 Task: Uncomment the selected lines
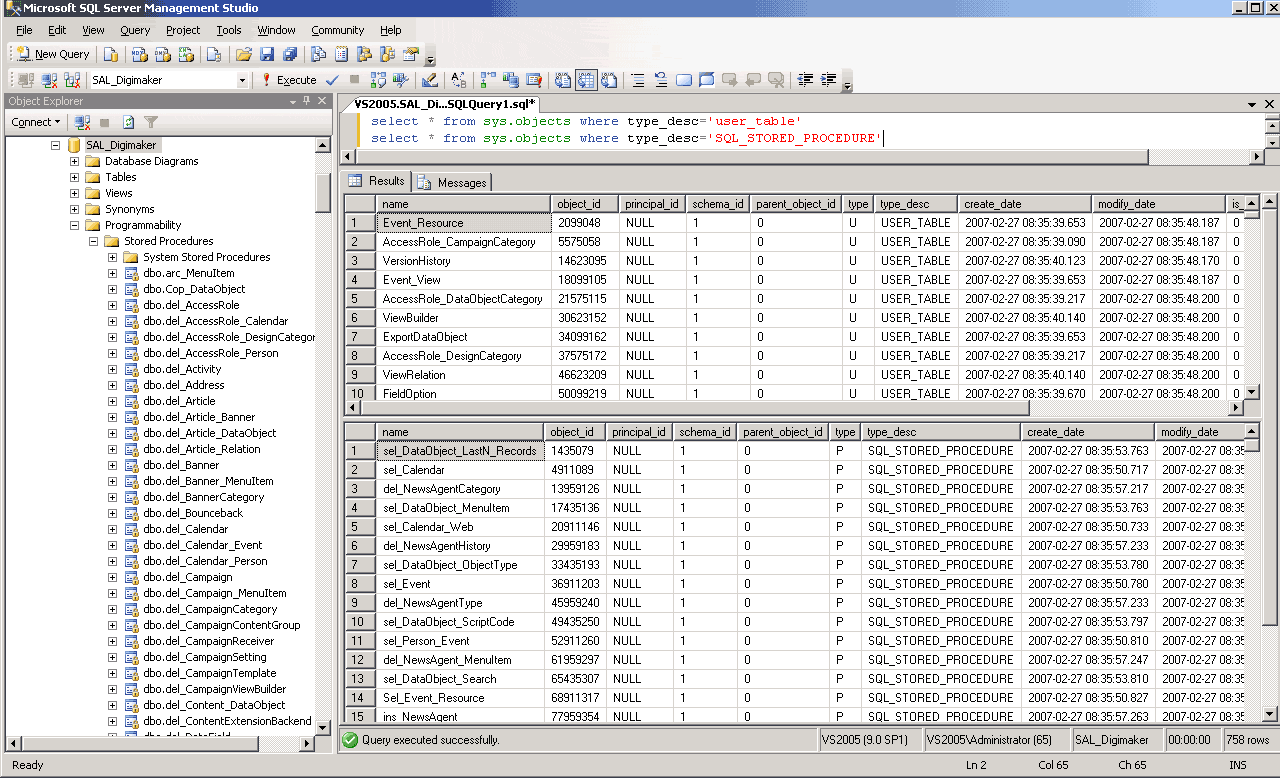pyautogui.click(x=661, y=80)
